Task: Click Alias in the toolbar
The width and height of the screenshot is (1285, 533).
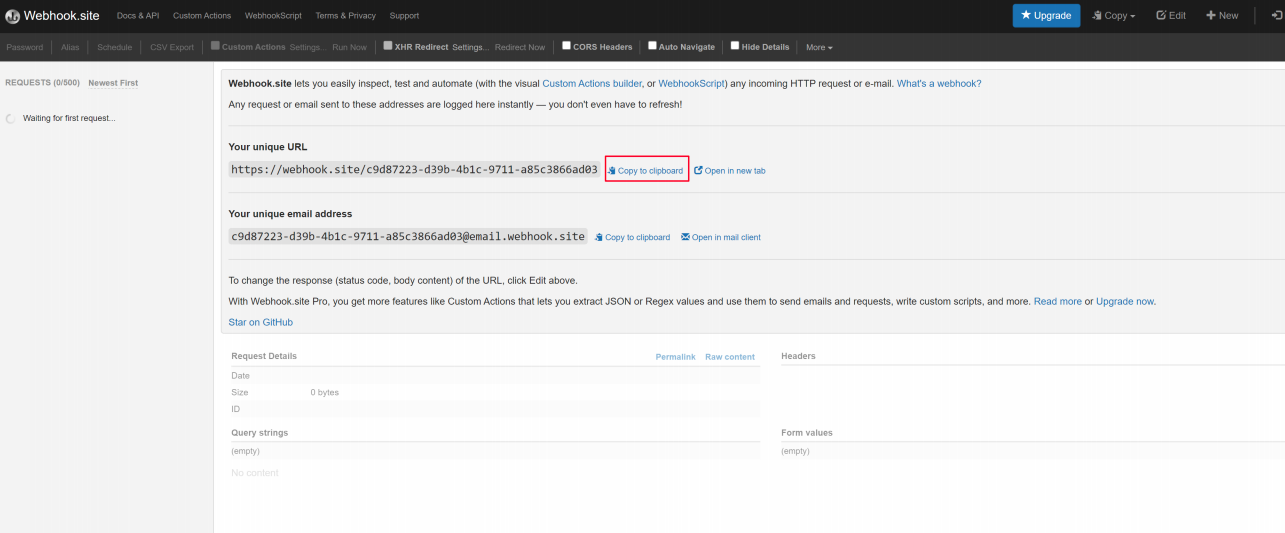Action: point(70,47)
